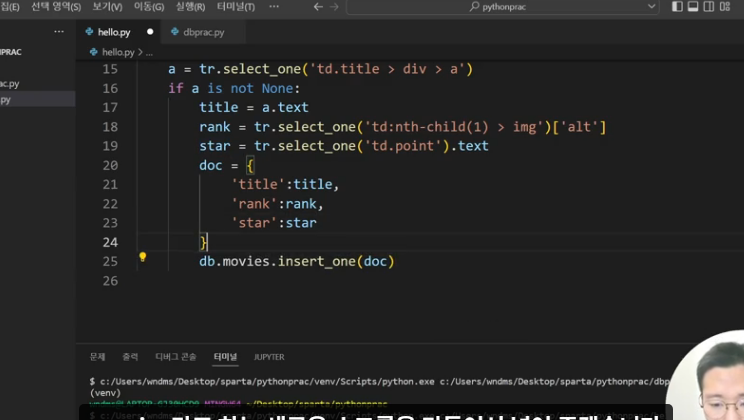Click the 'if a is not None:' line
Viewport: 744px width, 420px height.
click(x=234, y=88)
